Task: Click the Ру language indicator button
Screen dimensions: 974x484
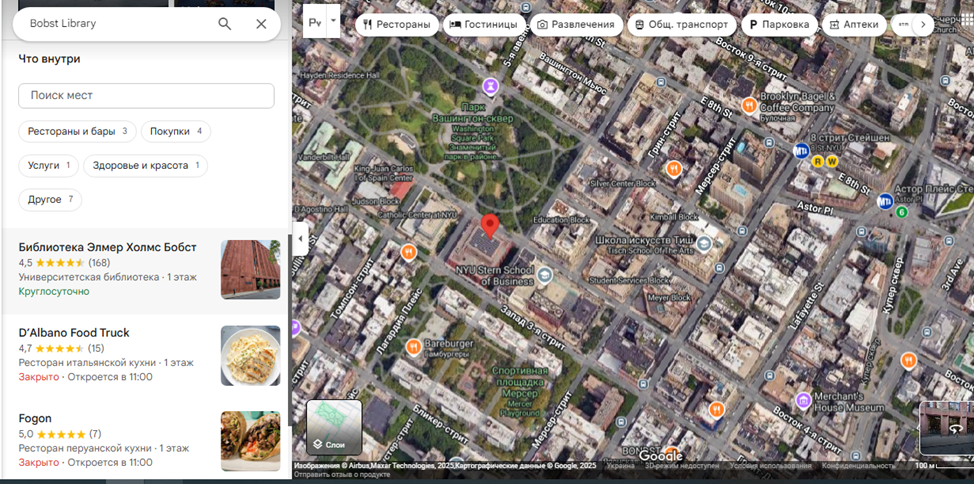Action: click(x=315, y=21)
